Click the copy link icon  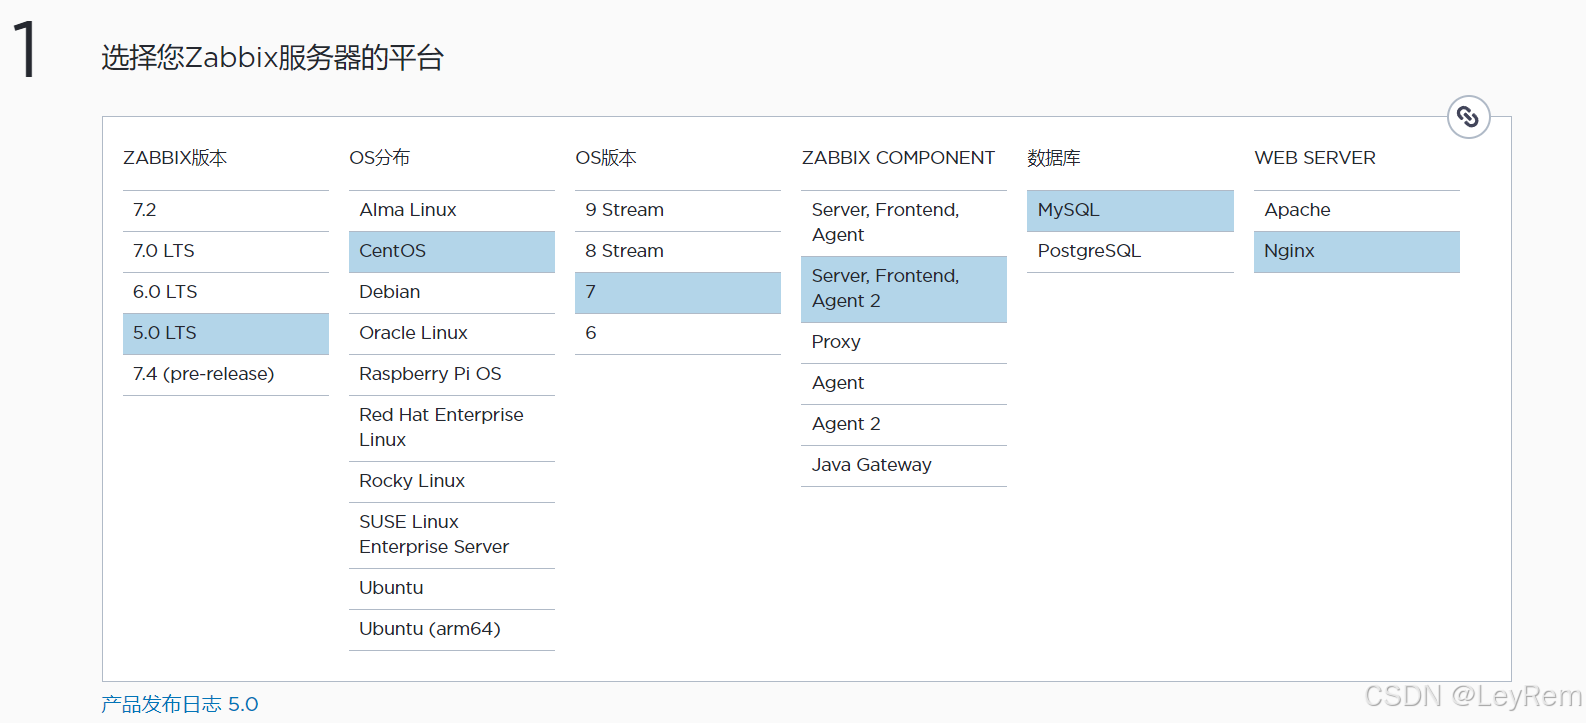pyautogui.click(x=1468, y=118)
